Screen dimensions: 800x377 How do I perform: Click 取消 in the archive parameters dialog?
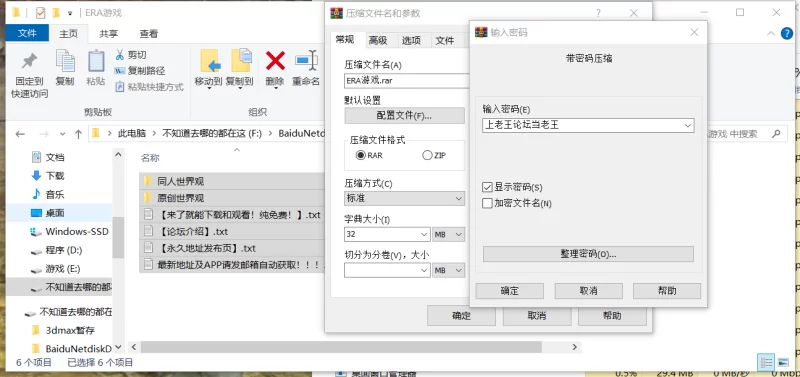[x=537, y=316]
